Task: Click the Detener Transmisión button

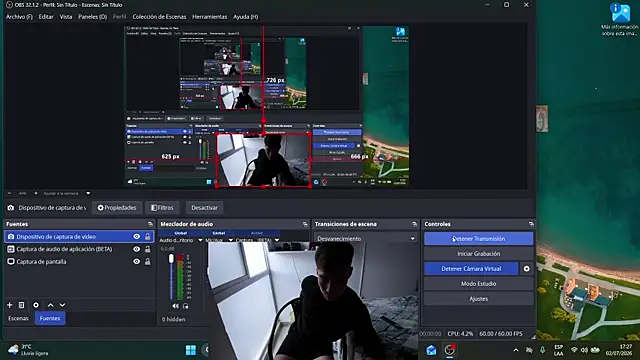Action: (x=478, y=239)
